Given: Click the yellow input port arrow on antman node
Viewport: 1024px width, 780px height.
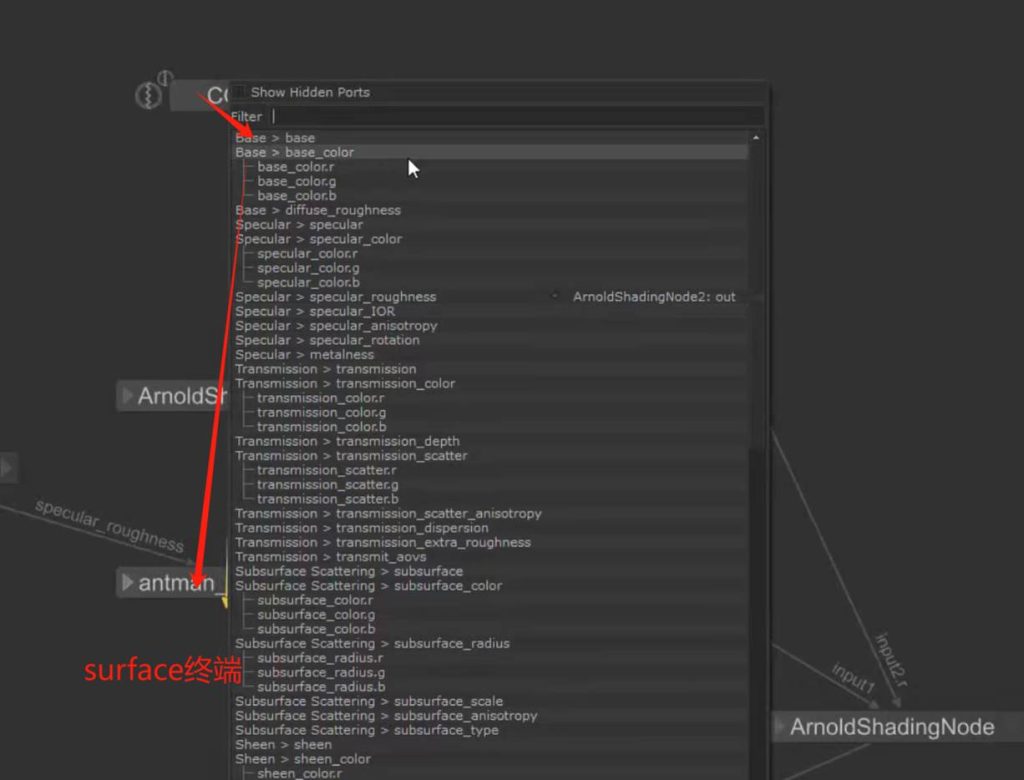Looking at the screenshot, I should coord(225,601).
